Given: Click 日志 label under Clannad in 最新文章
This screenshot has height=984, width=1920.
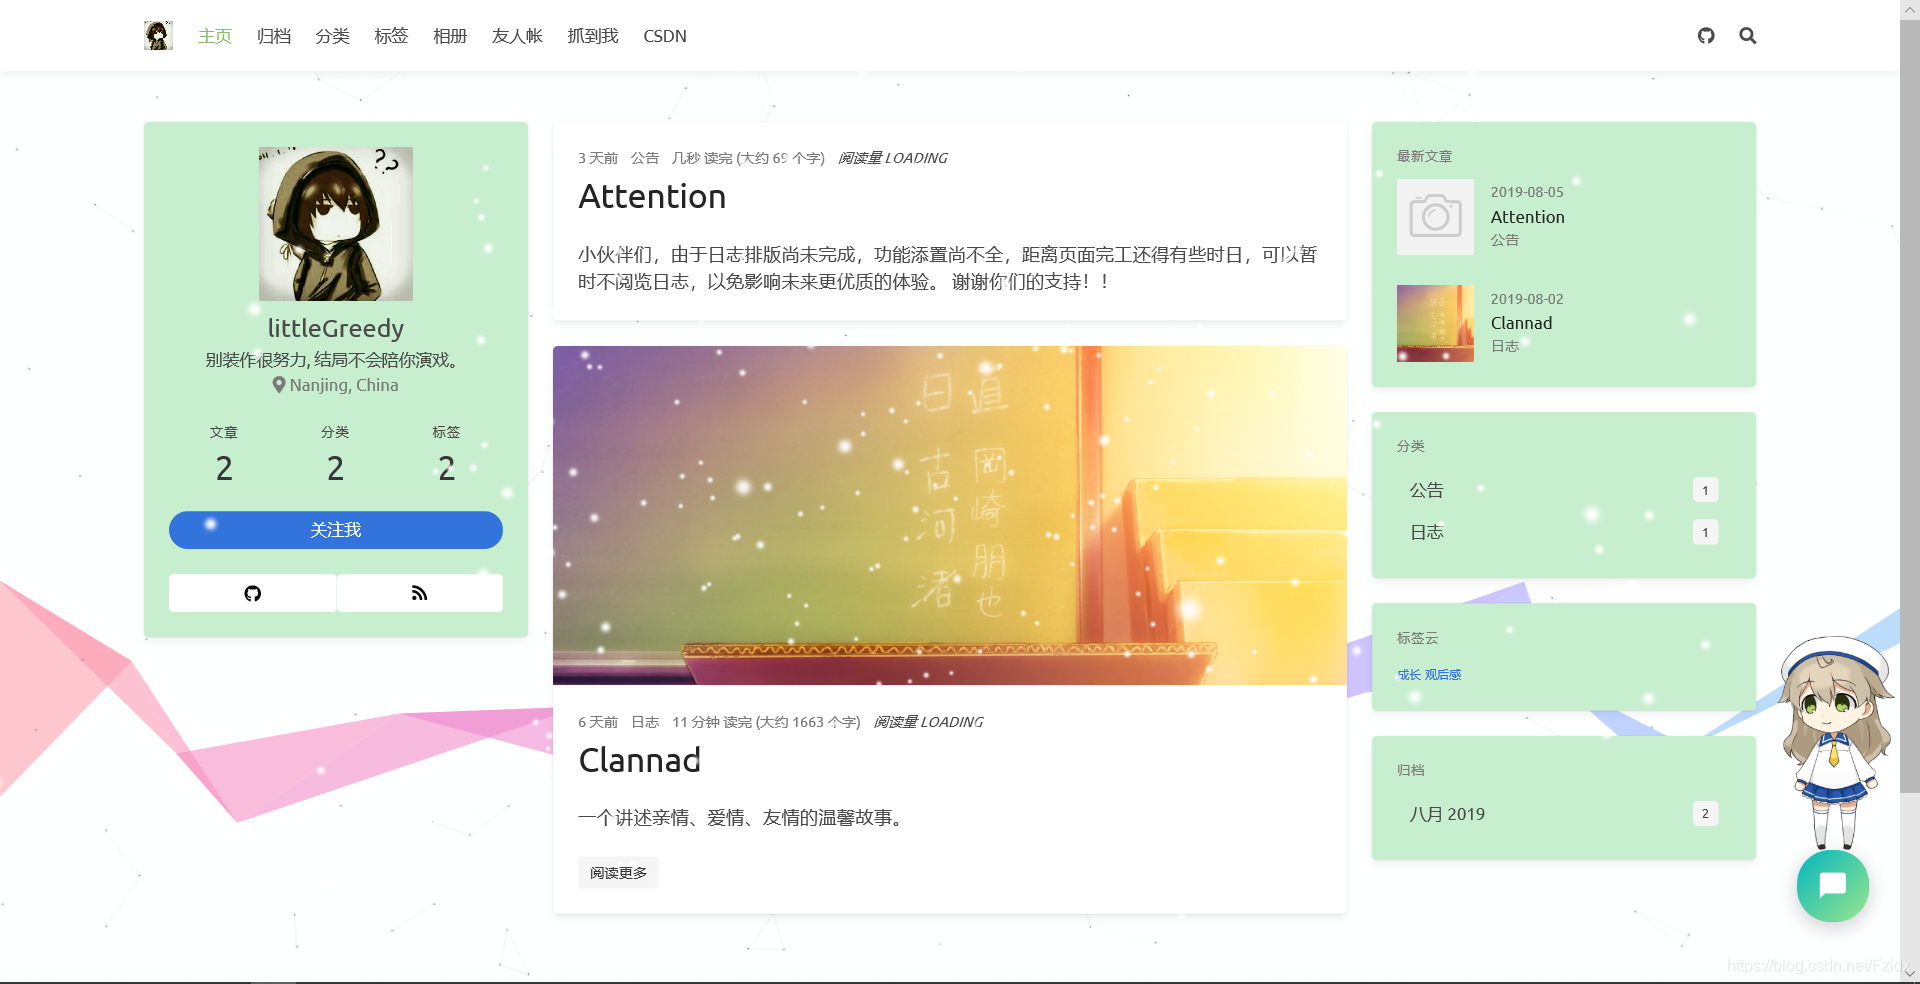Looking at the screenshot, I should pyautogui.click(x=1505, y=346).
